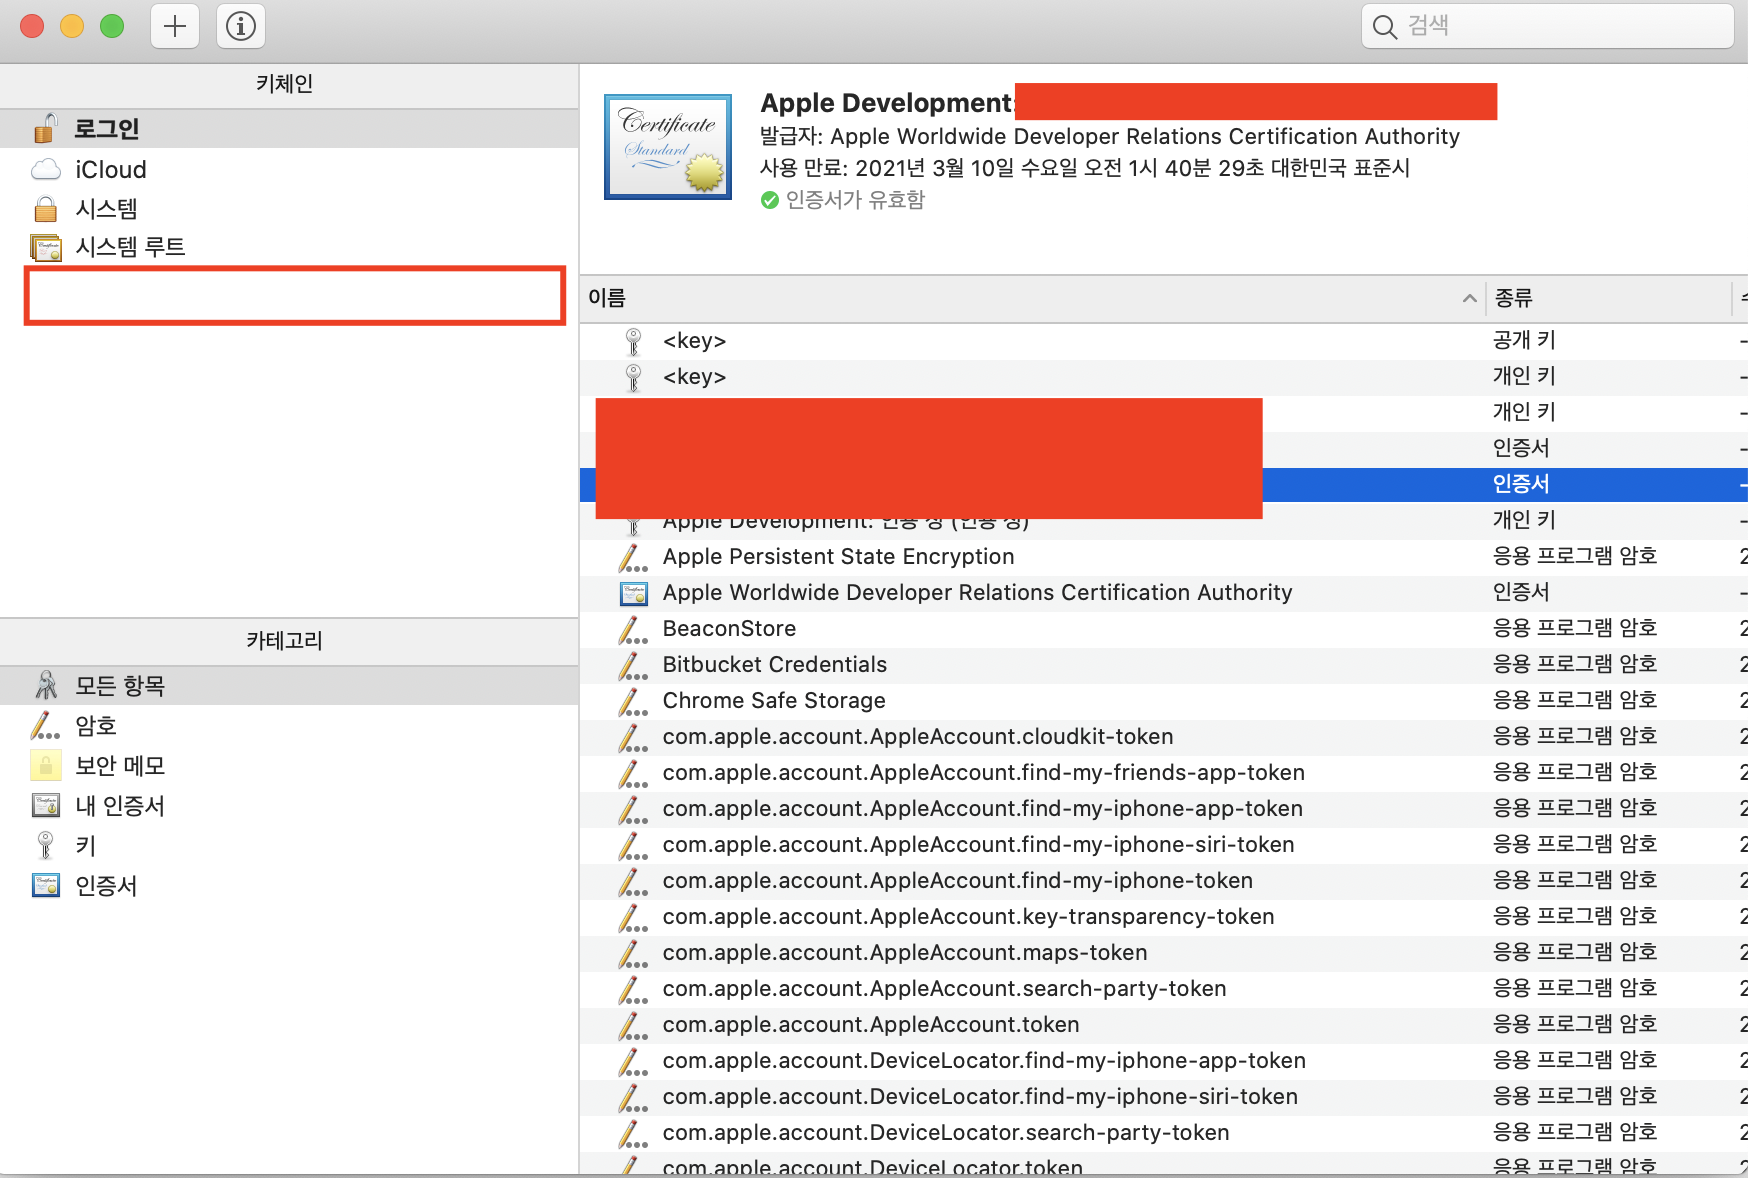The height and width of the screenshot is (1178, 1748).
Task: Select Apple Persistent State Encryption entry
Action: click(1164, 557)
